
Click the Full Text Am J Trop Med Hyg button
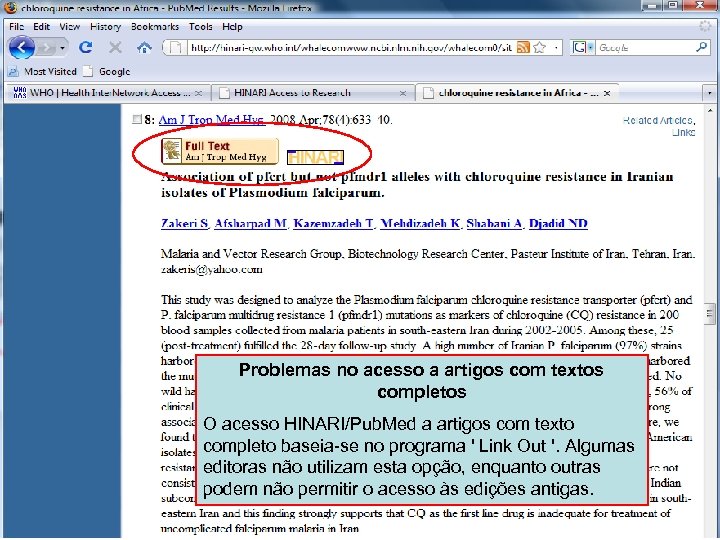pos(220,151)
